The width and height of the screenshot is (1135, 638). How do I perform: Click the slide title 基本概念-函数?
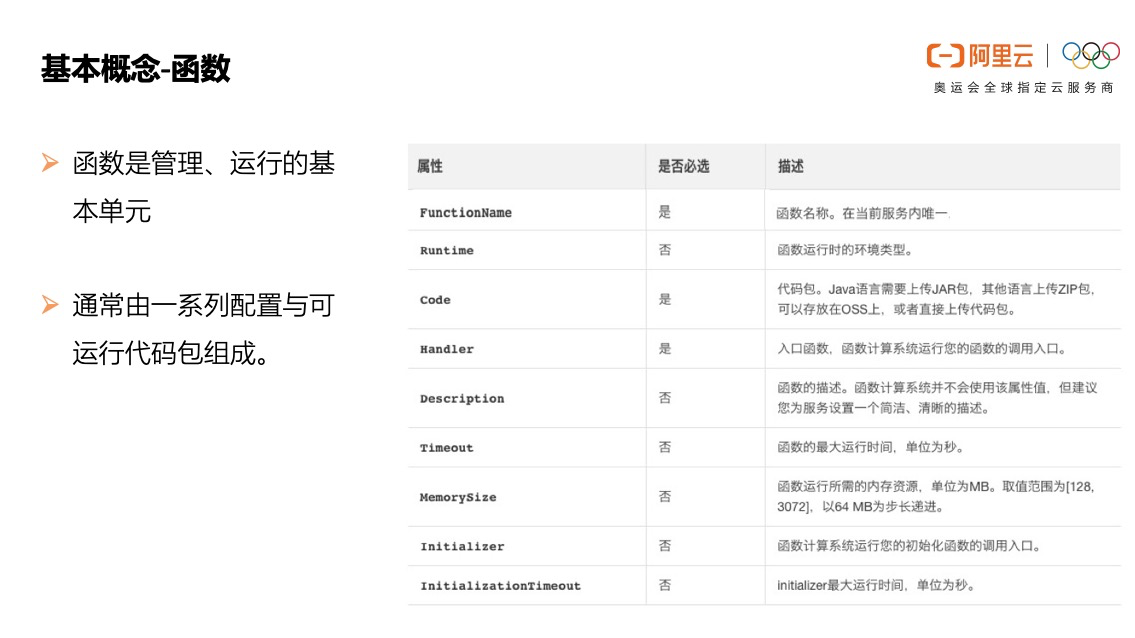(136, 69)
